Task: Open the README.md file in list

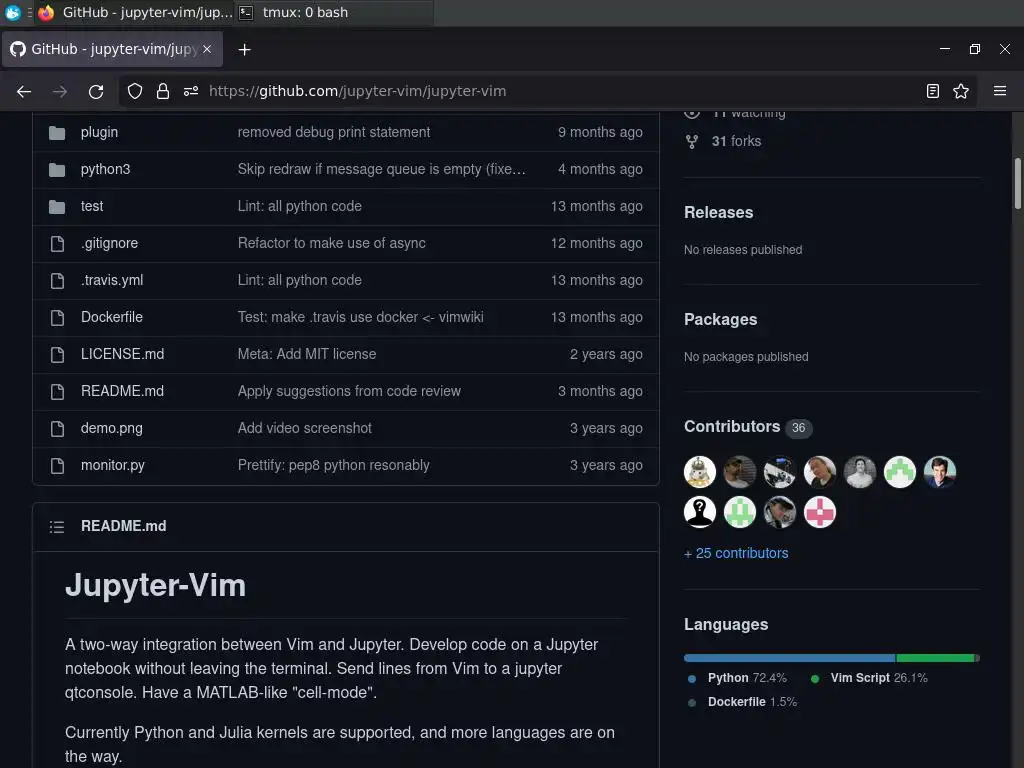Action: pos(122,391)
